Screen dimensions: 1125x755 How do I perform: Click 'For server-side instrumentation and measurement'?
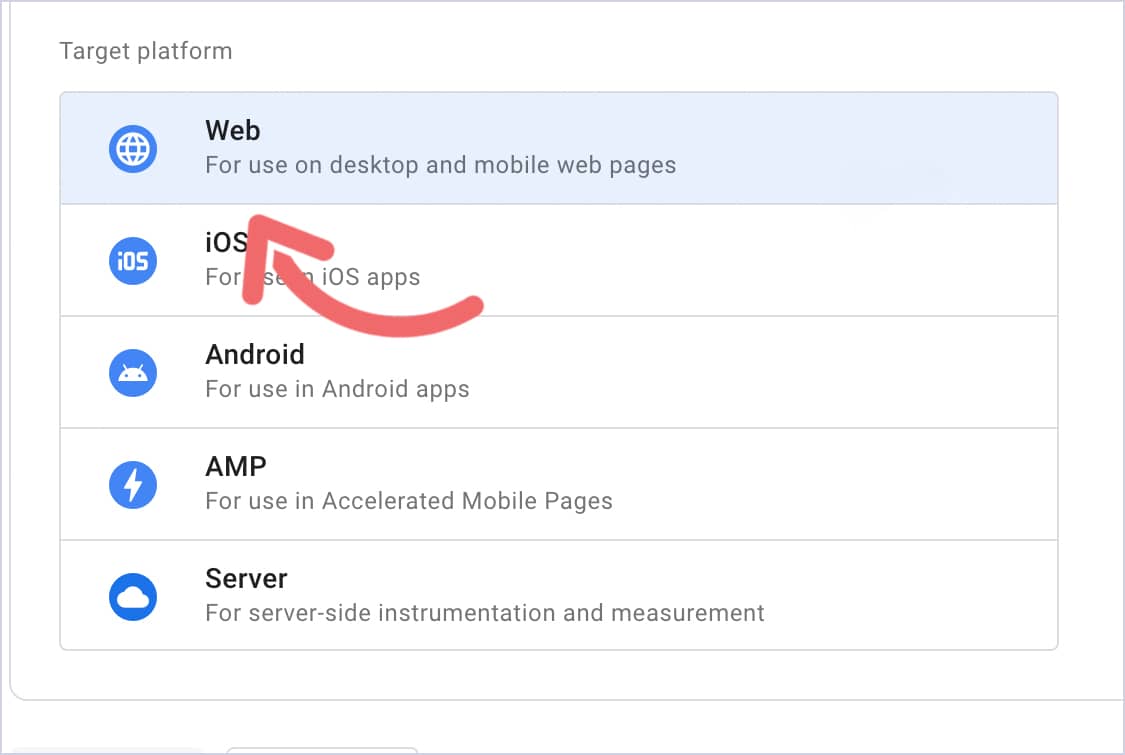(x=485, y=613)
